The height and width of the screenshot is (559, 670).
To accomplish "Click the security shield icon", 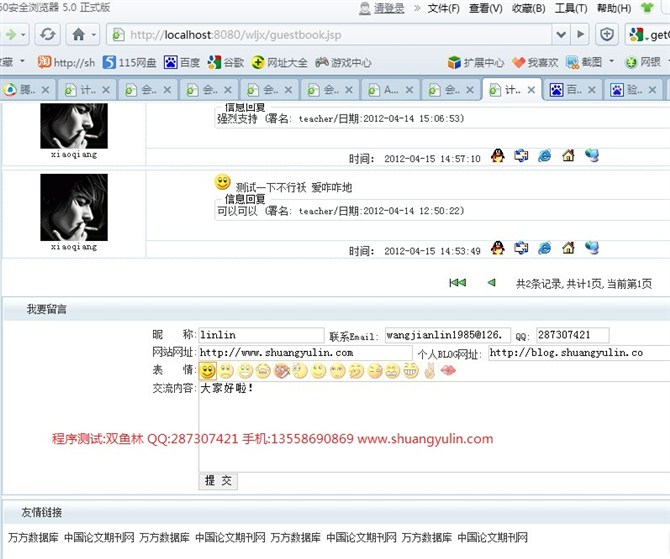I will pos(607,35).
